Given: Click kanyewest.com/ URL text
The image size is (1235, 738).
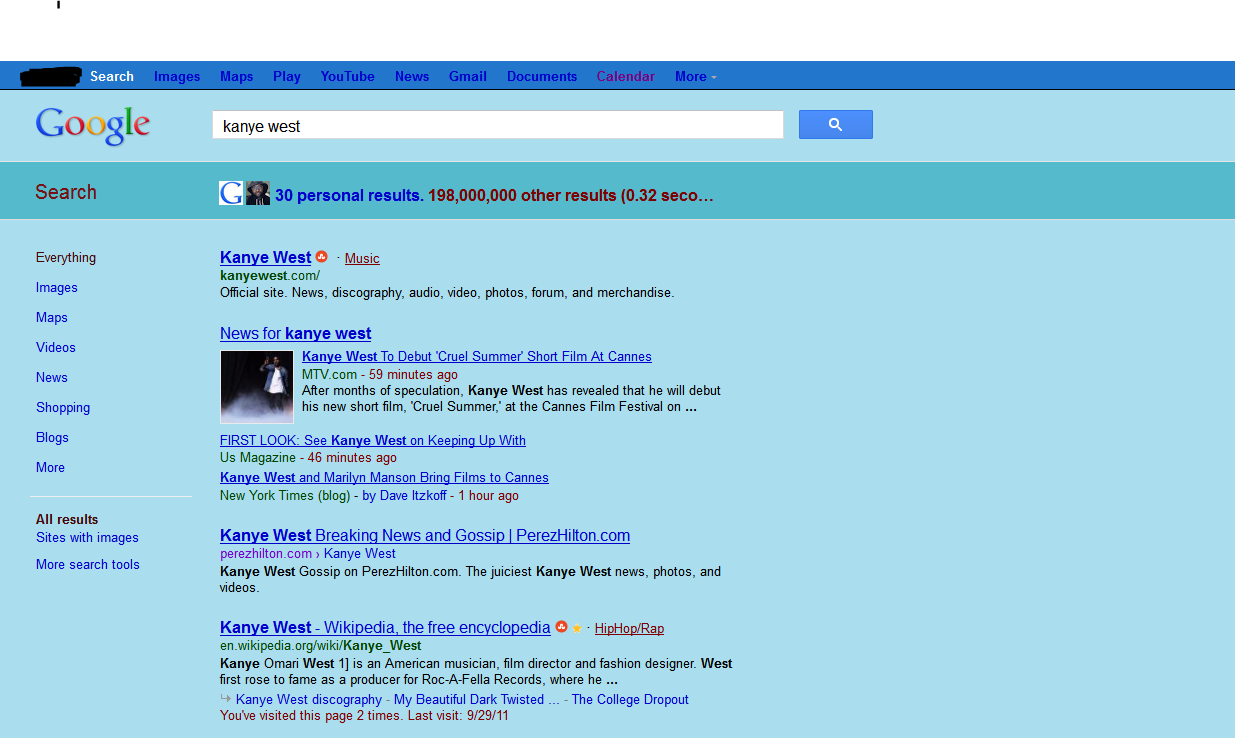Looking at the screenshot, I should (270, 275).
